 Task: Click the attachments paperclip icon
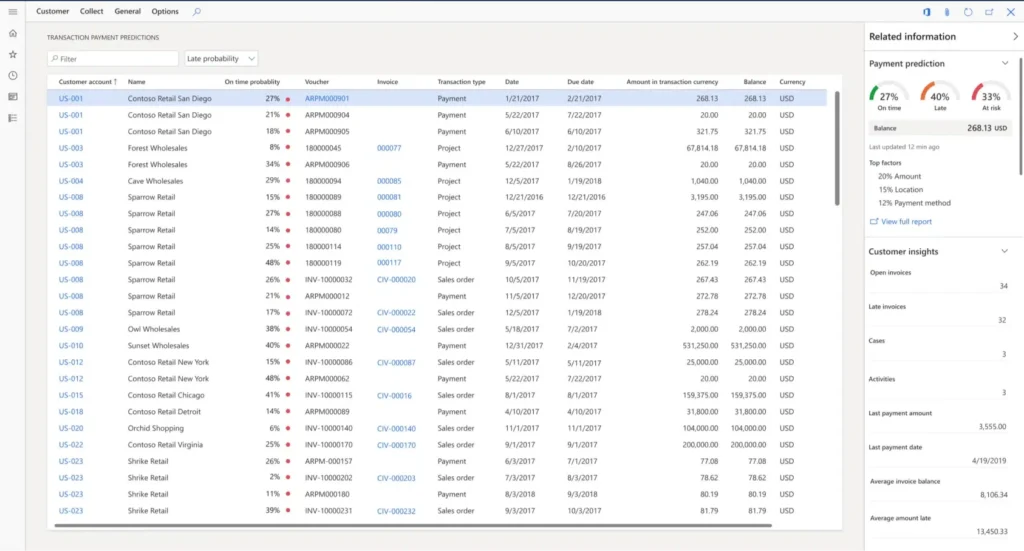pyautogui.click(x=947, y=12)
